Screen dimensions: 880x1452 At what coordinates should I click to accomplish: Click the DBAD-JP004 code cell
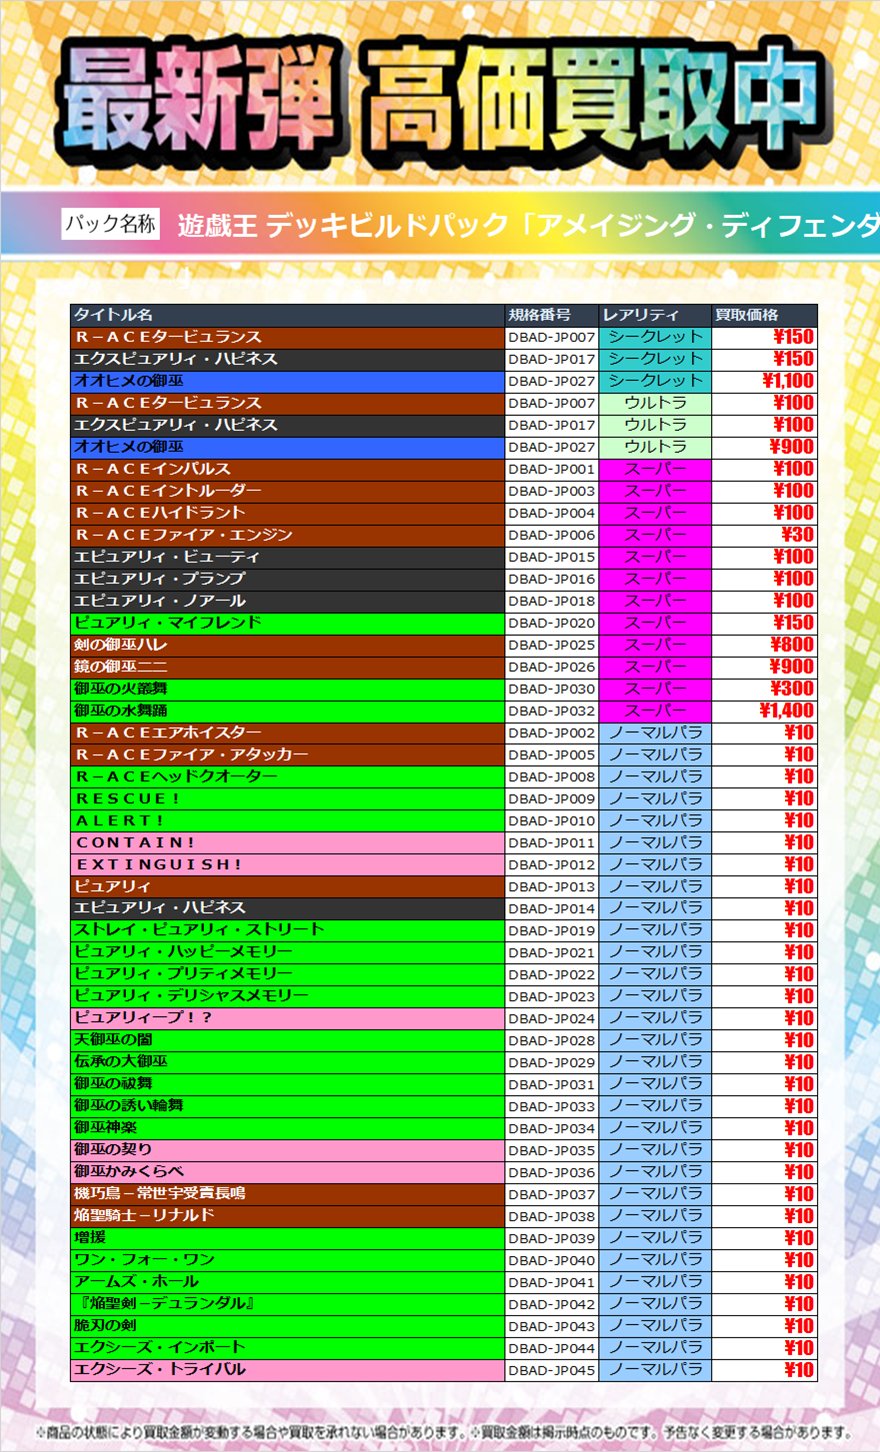point(552,513)
